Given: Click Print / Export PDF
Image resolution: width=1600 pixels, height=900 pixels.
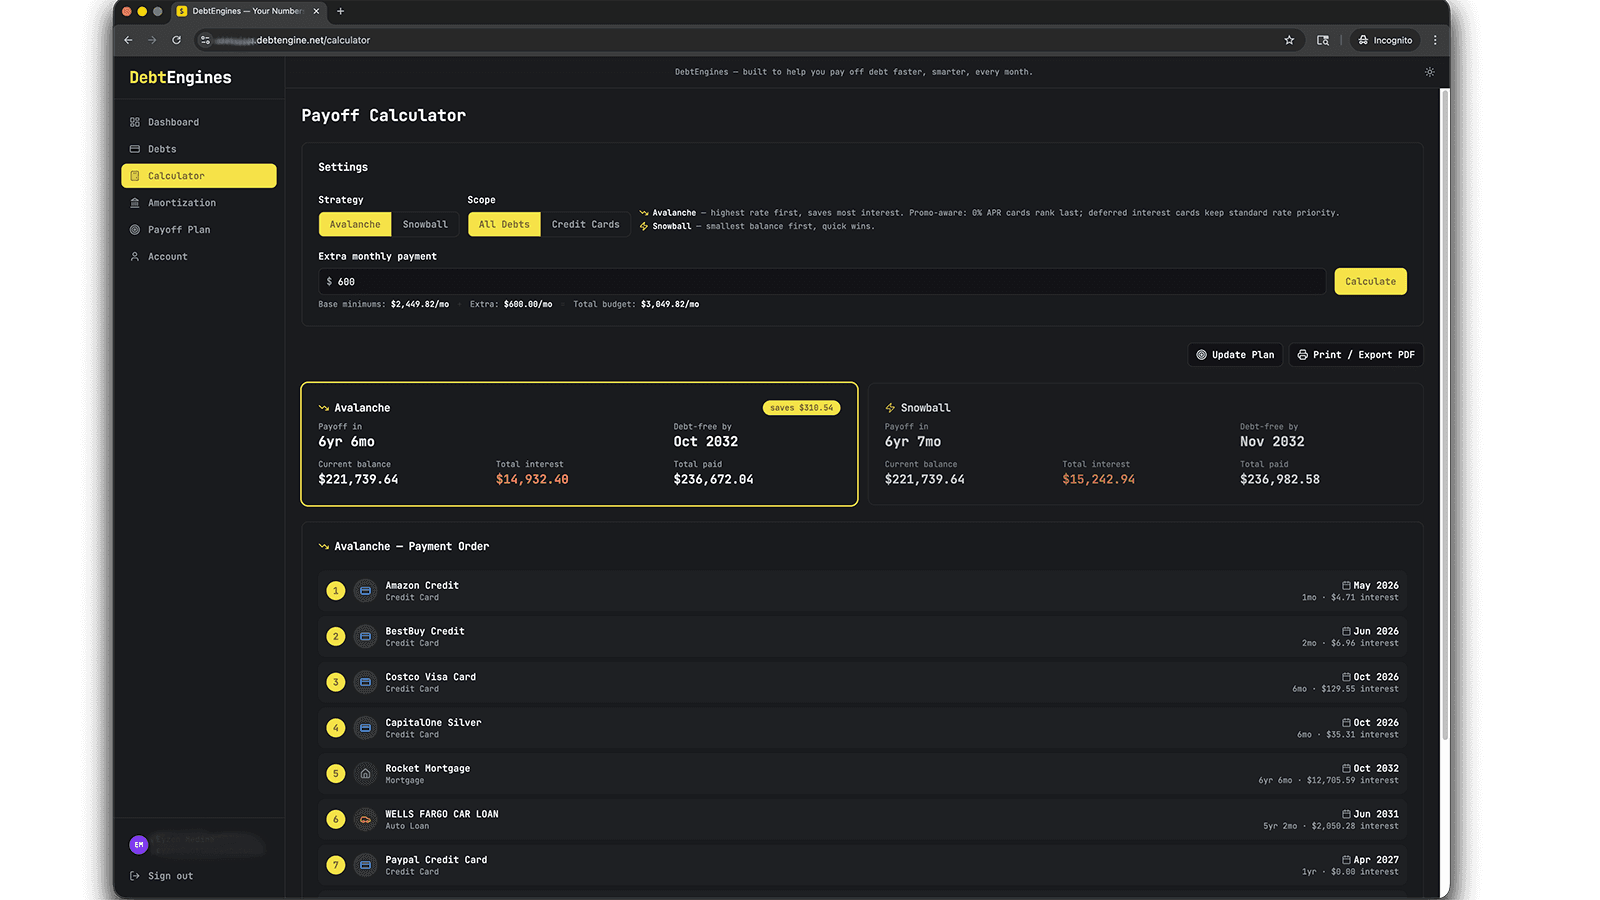Looking at the screenshot, I should [1356, 354].
